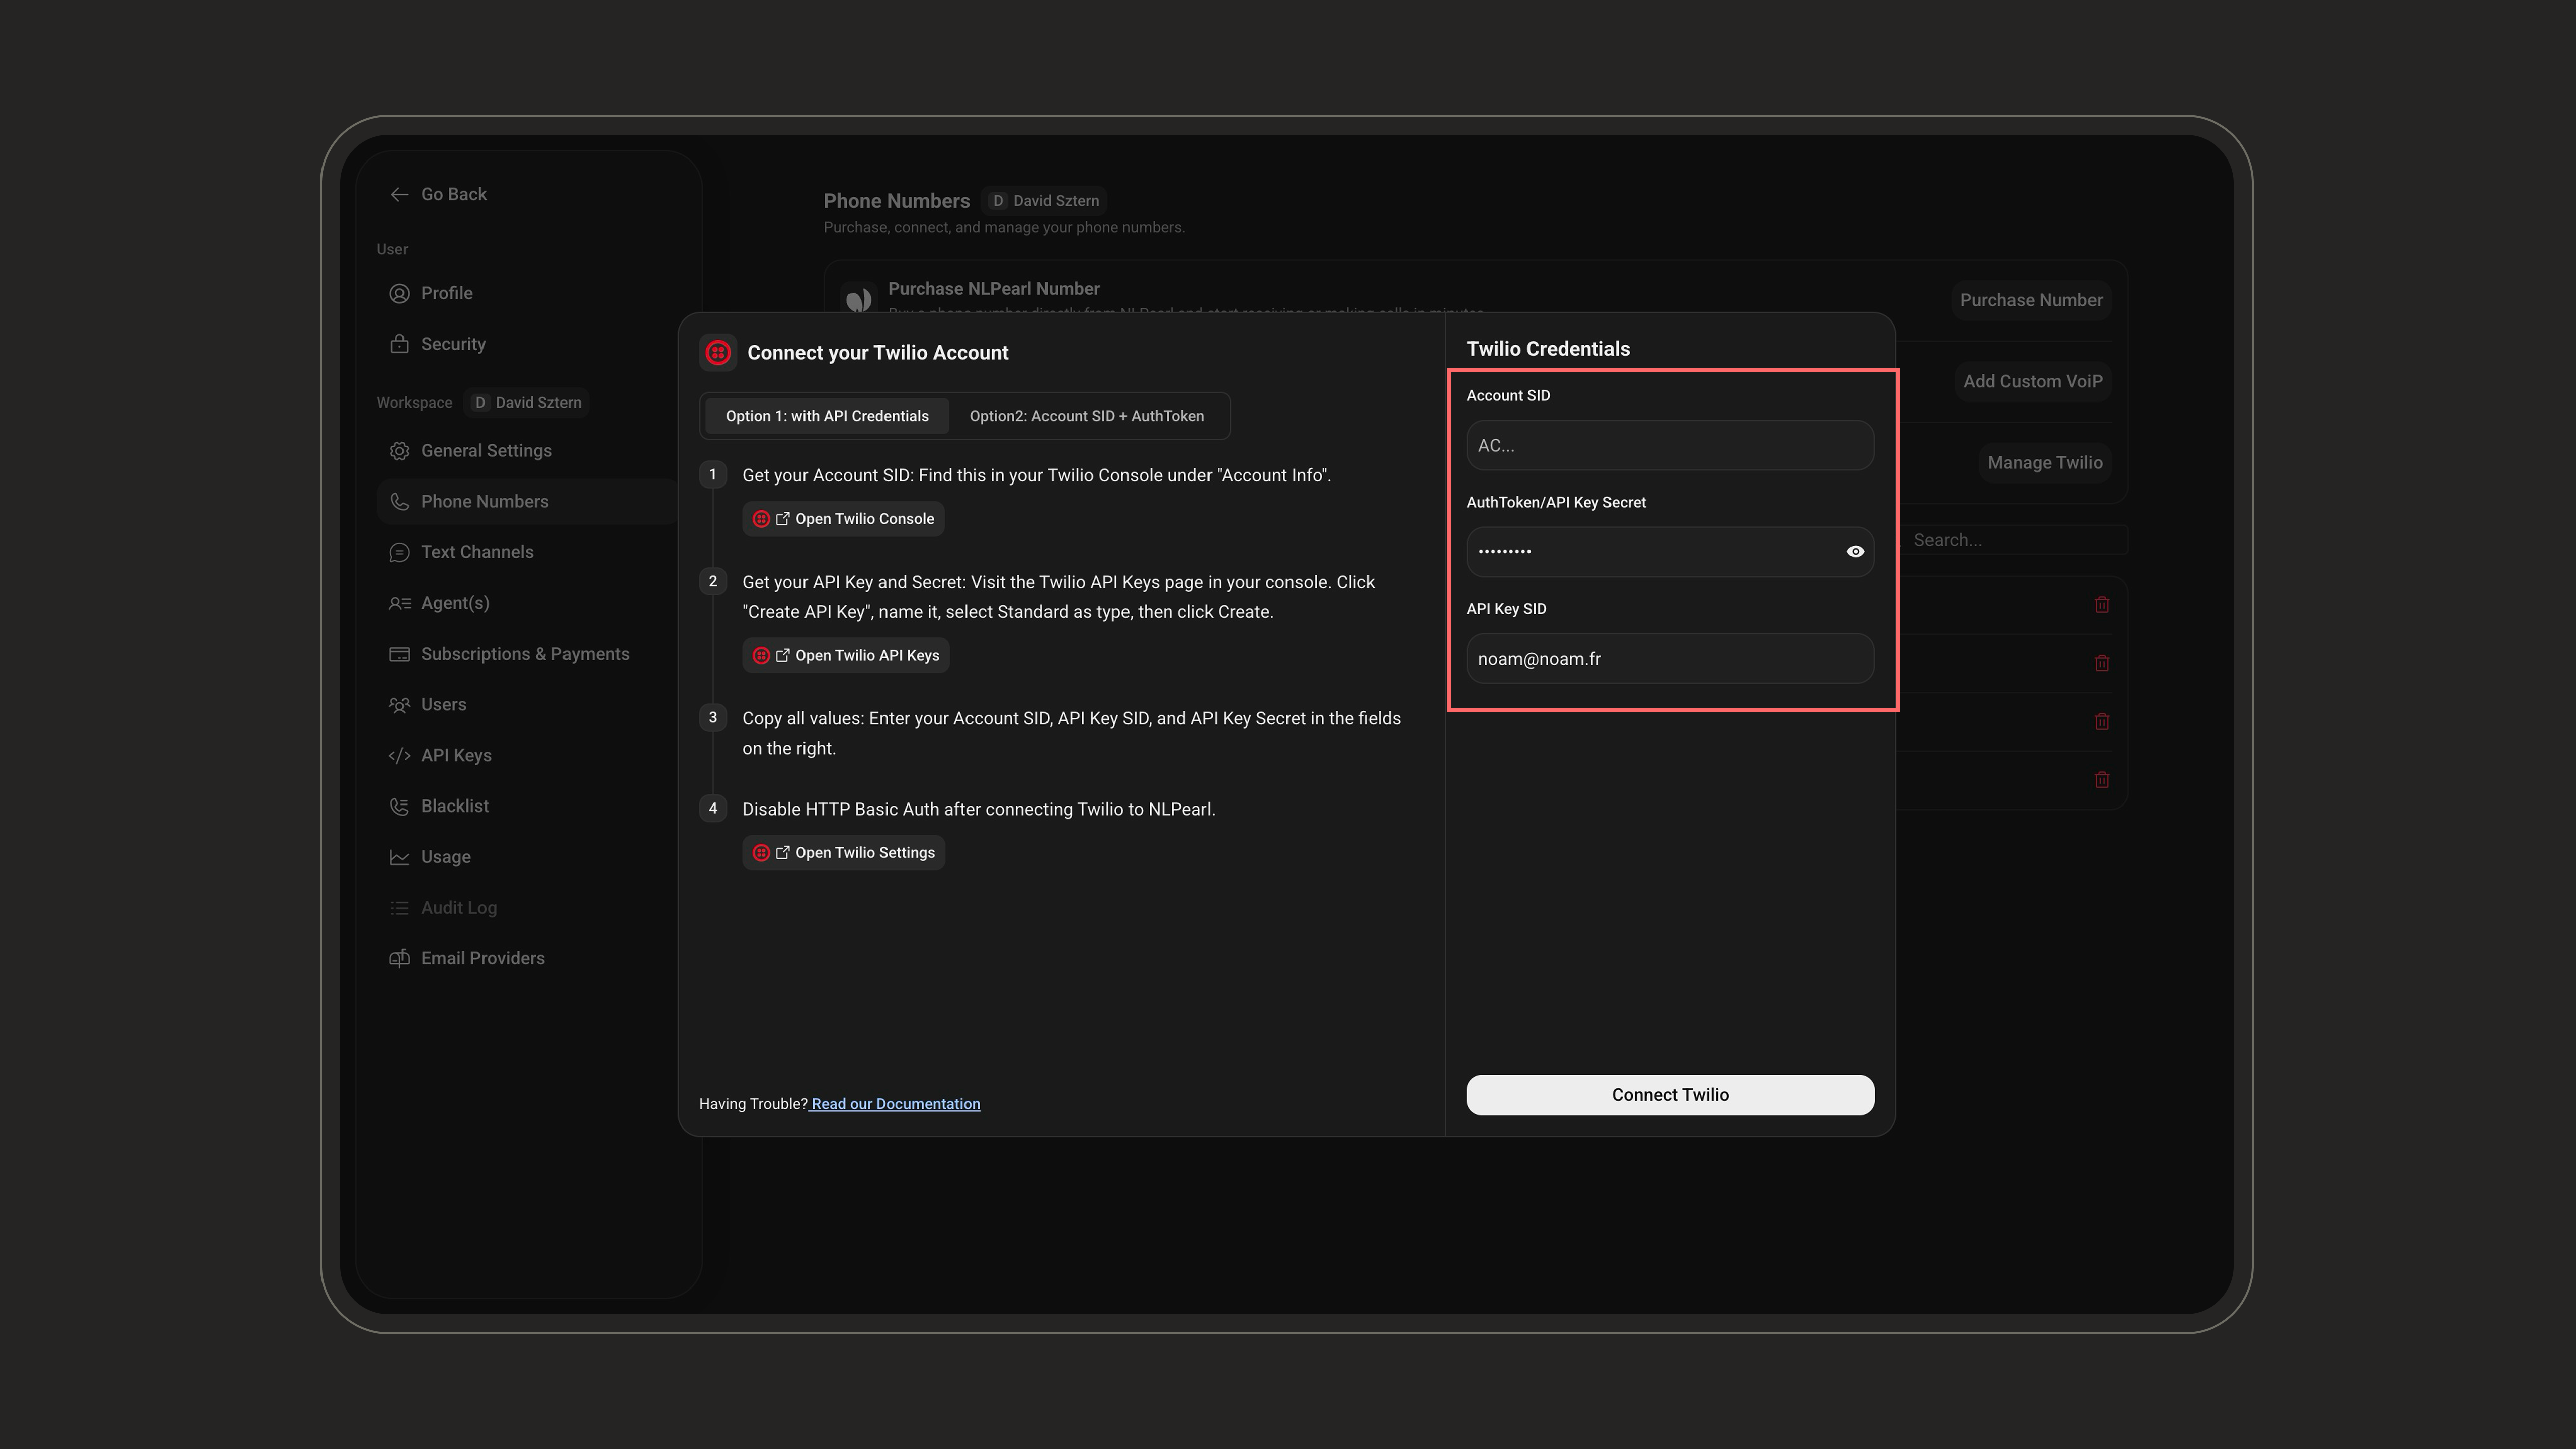The width and height of the screenshot is (2576, 1449).
Task: Click the Add Custom VoiP button
Action: [2032, 382]
